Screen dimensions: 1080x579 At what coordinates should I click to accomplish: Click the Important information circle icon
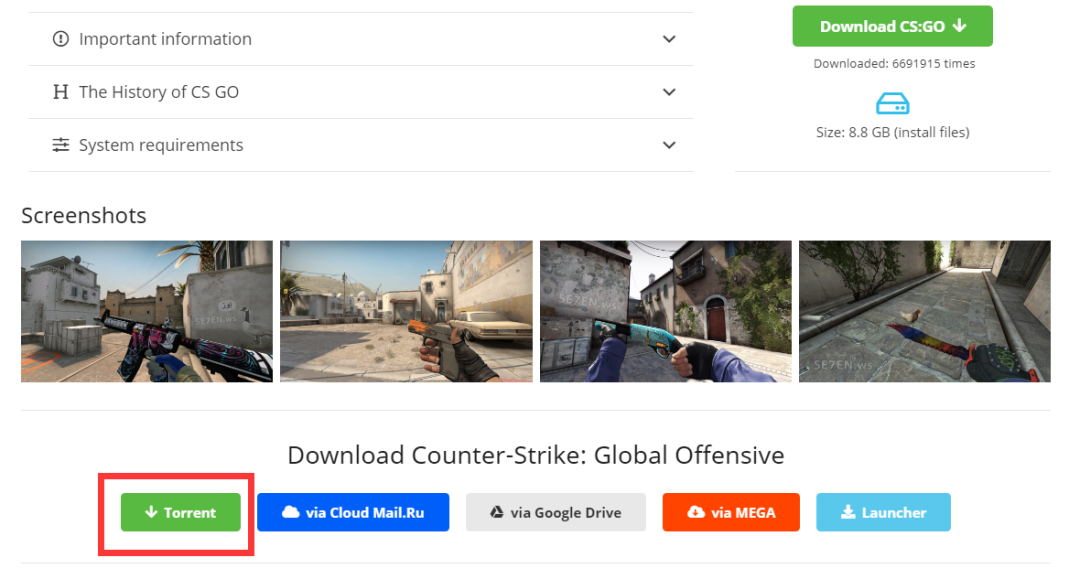coord(59,39)
